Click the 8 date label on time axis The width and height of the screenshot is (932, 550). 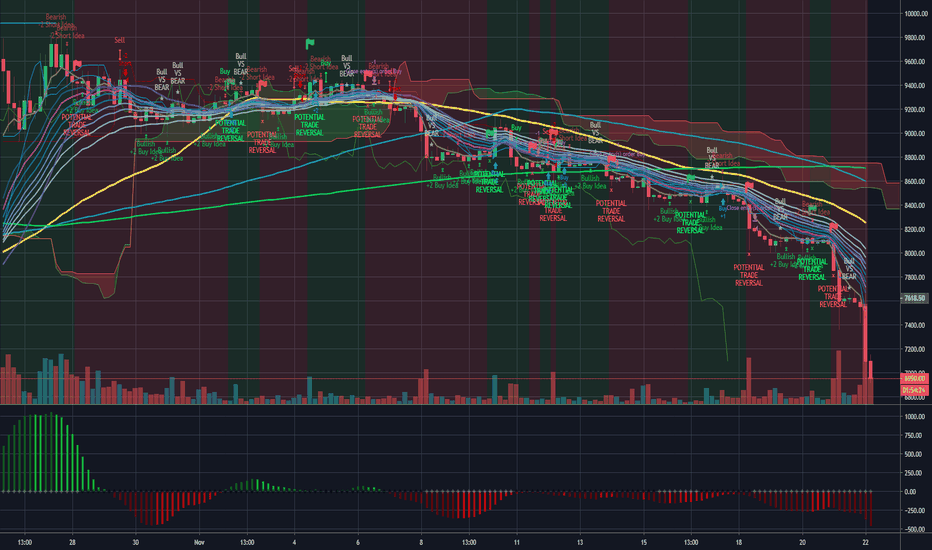point(421,542)
